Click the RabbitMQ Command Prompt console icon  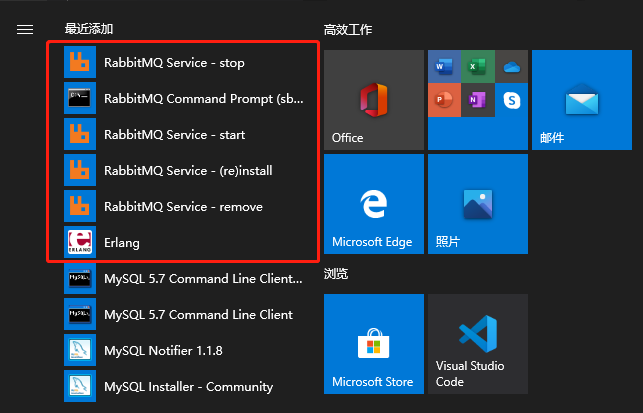coord(80,98)
